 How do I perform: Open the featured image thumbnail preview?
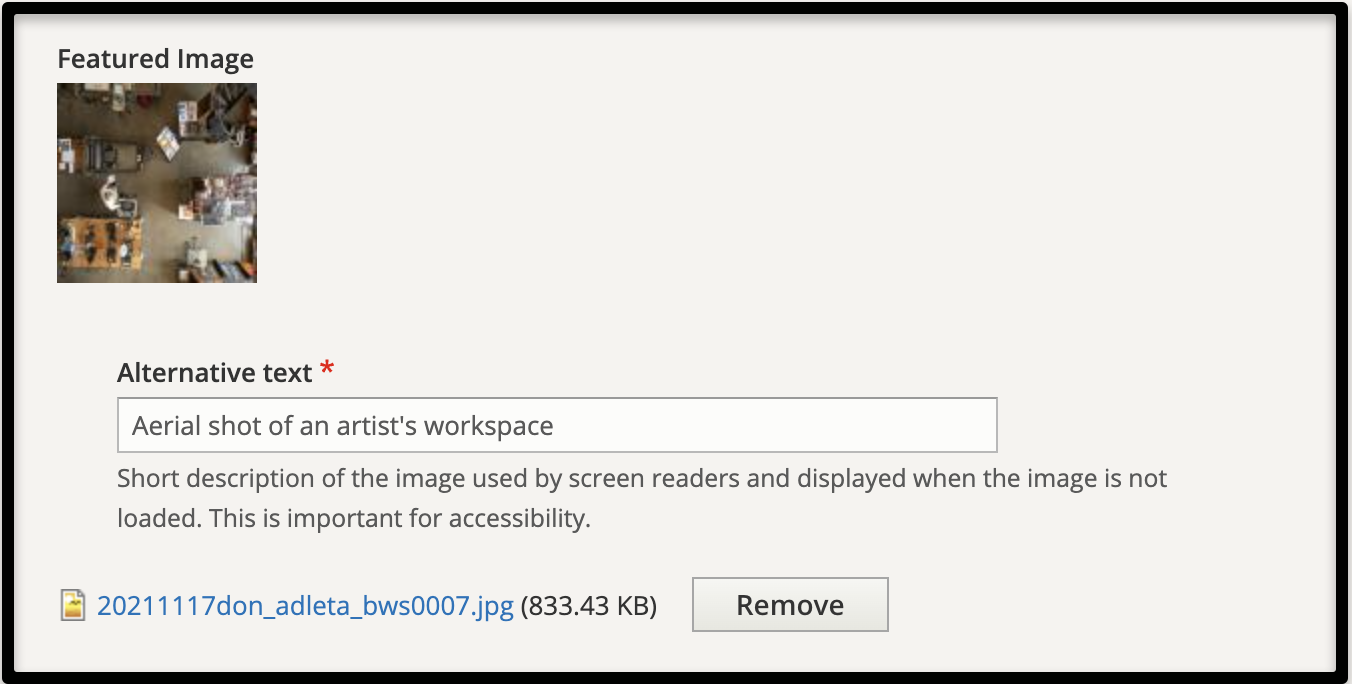tap(157, 183)
